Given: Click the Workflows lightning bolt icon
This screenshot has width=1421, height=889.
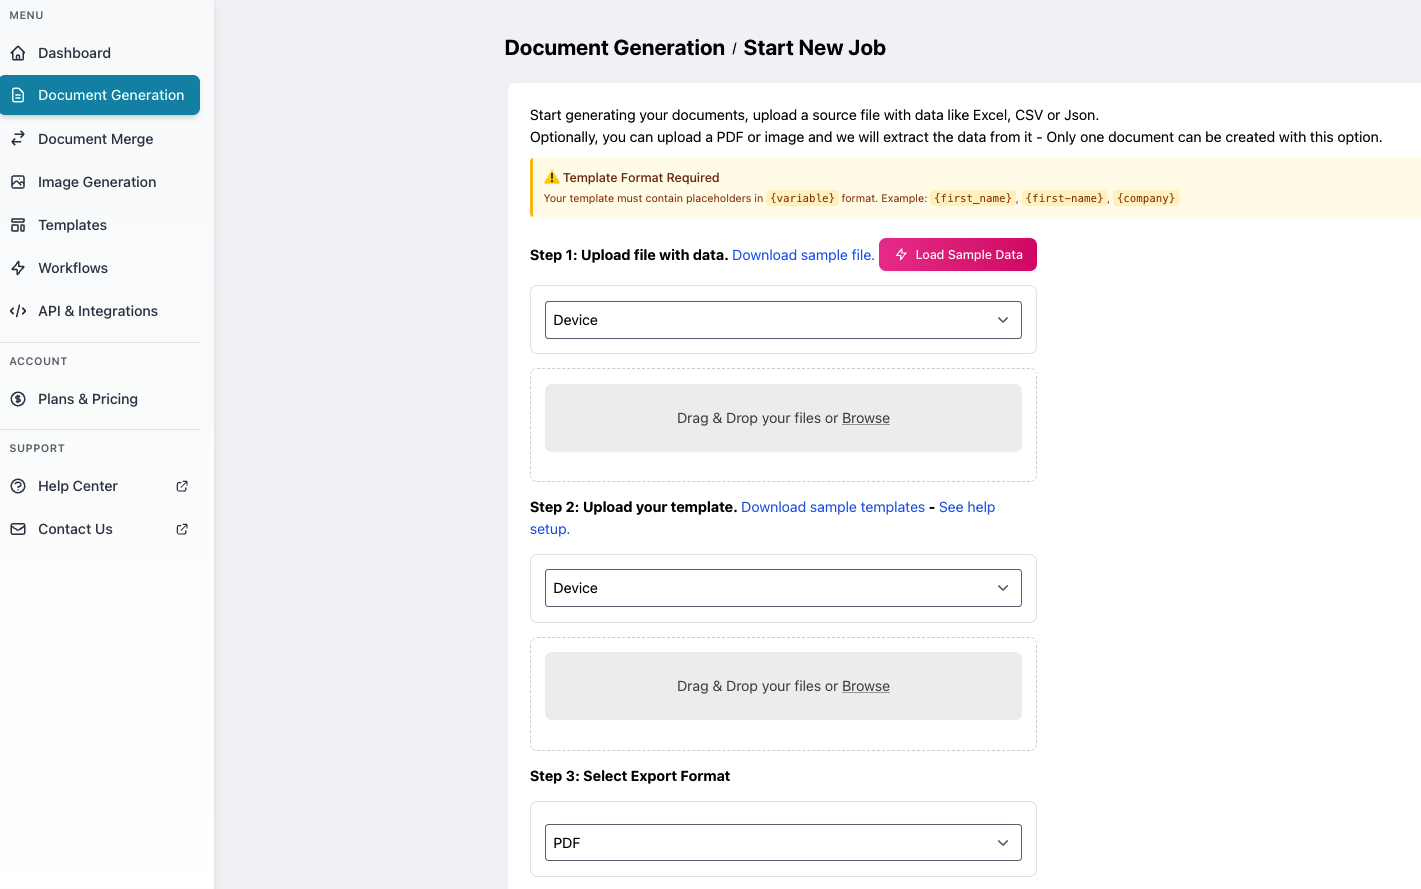Looking at the screenshot, I should [x=18, y=268].
